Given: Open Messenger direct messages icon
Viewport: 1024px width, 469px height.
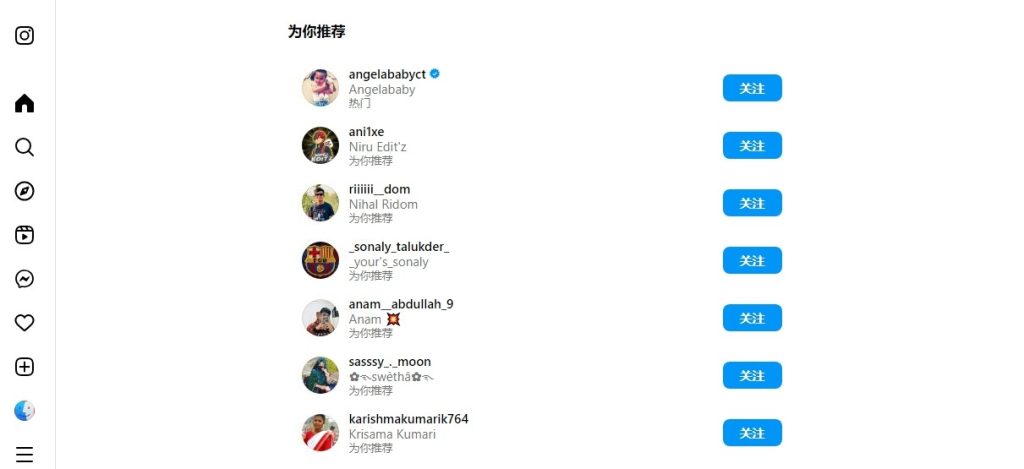Looking at the screenshot, I should [24, 279].
